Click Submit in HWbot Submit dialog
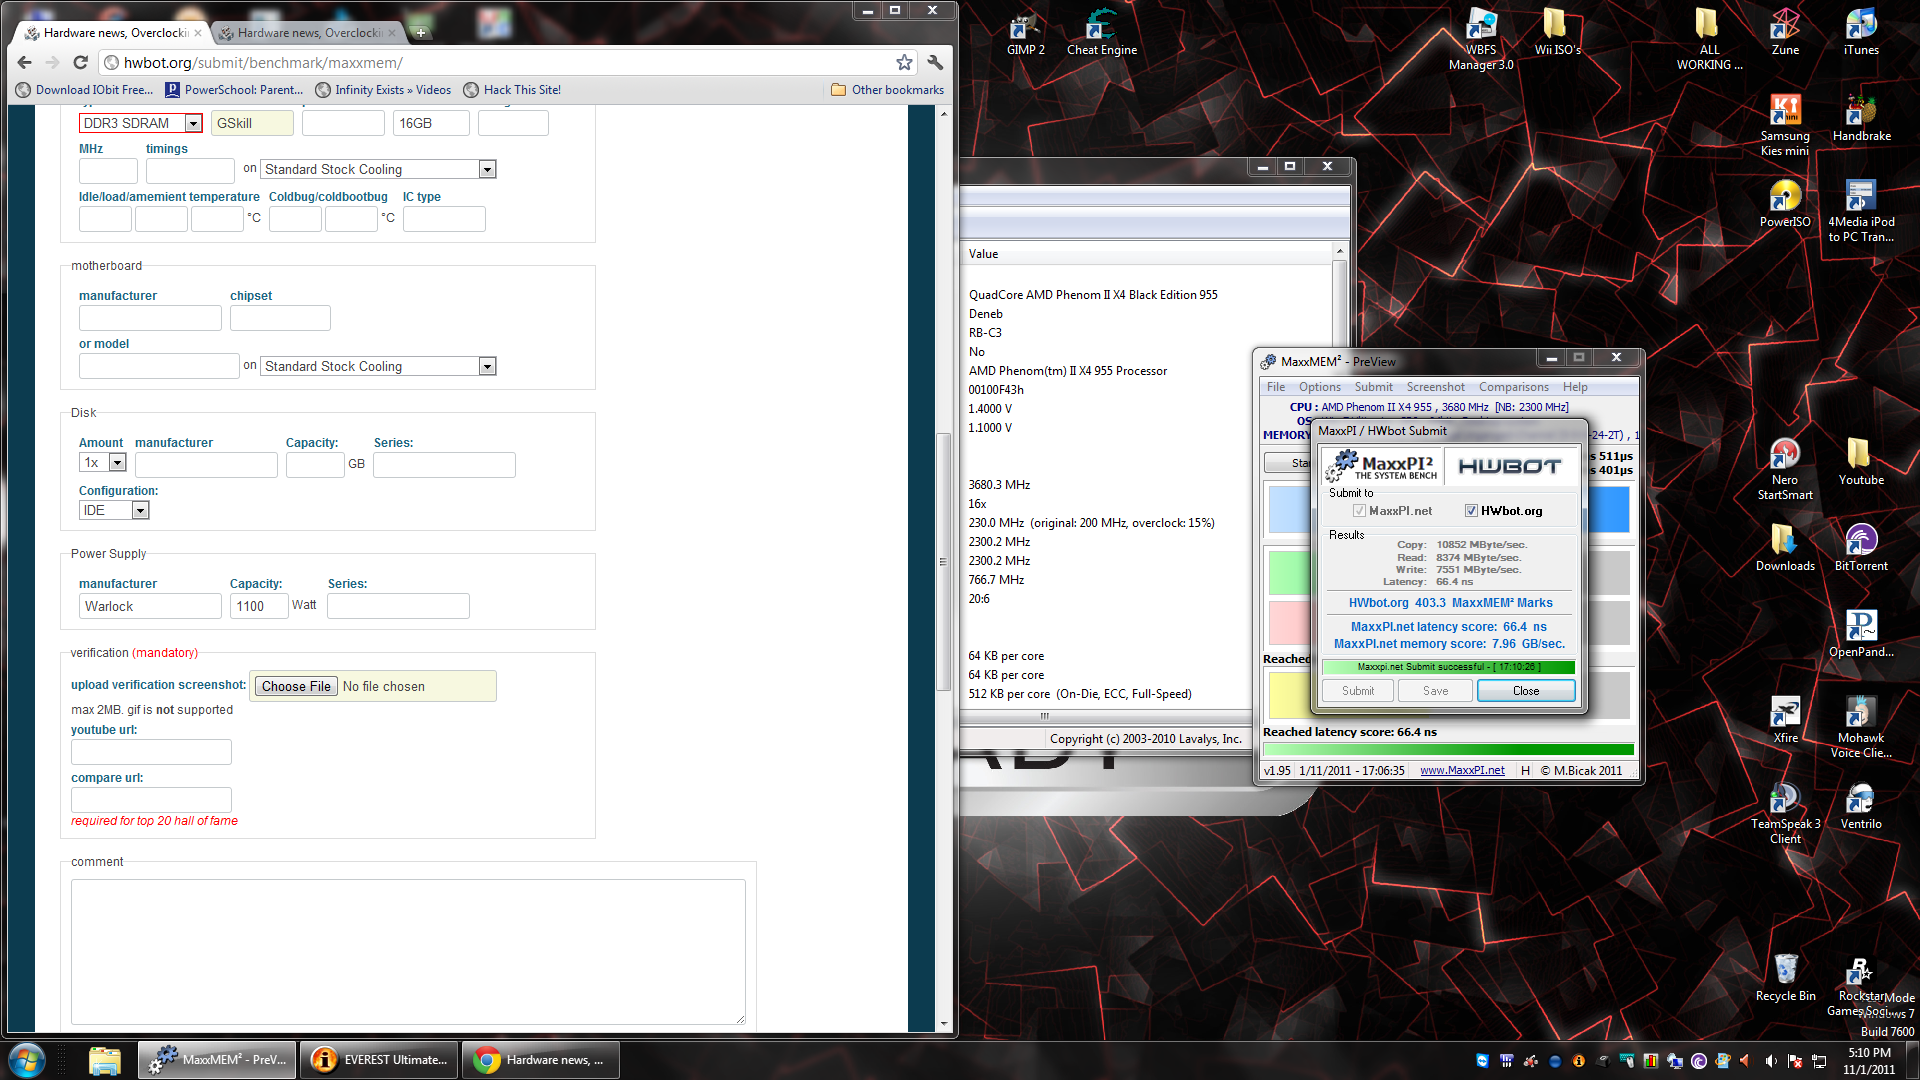Image resolution: width=1920 pixels, height=1080 pixels. coord(1358,691)
